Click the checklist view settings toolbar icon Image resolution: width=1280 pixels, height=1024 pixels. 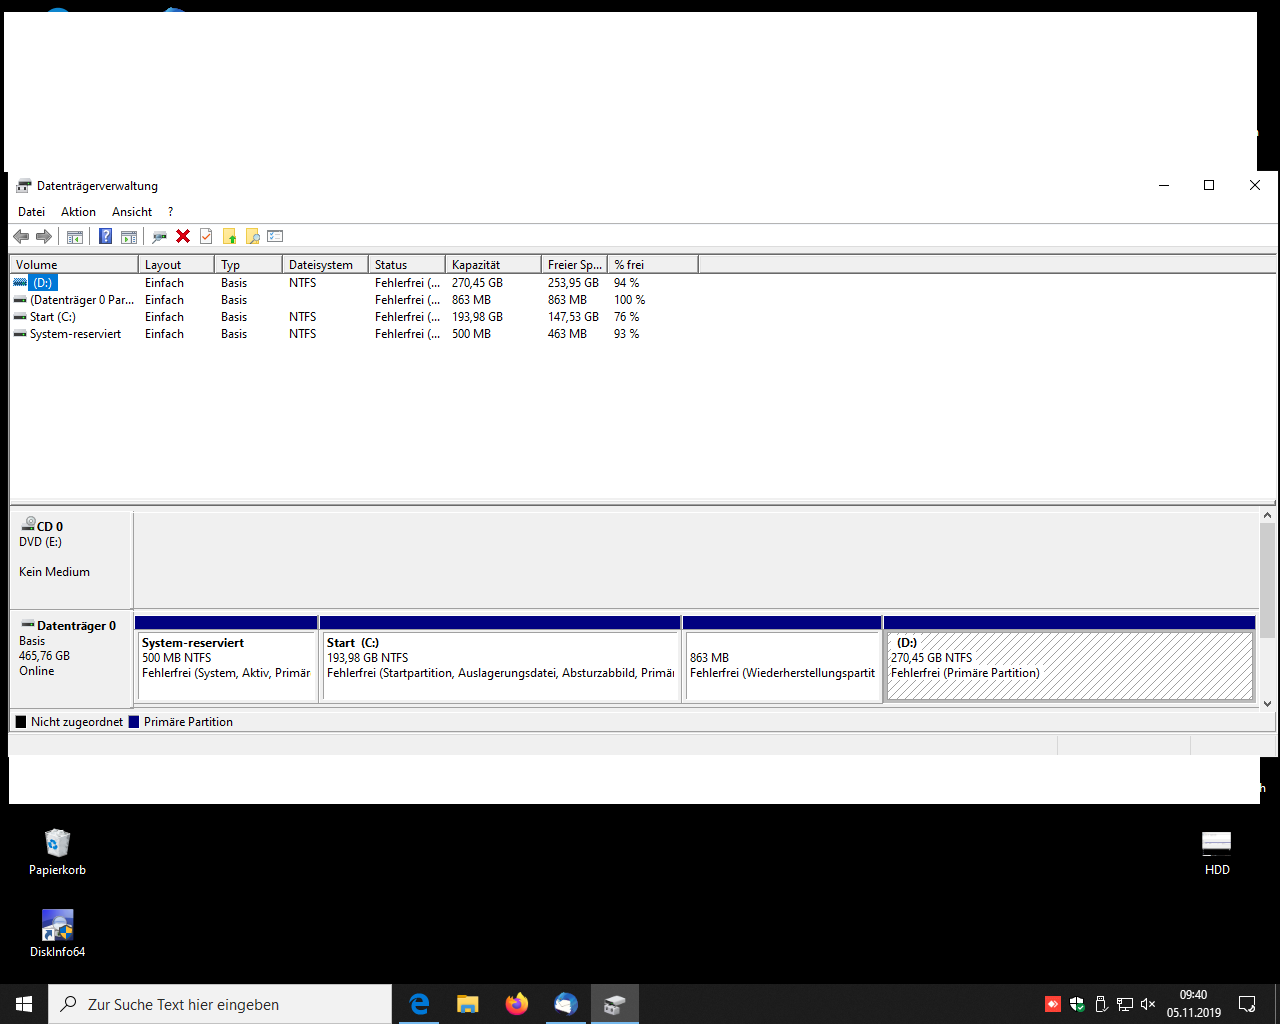(x=276, y=237)
